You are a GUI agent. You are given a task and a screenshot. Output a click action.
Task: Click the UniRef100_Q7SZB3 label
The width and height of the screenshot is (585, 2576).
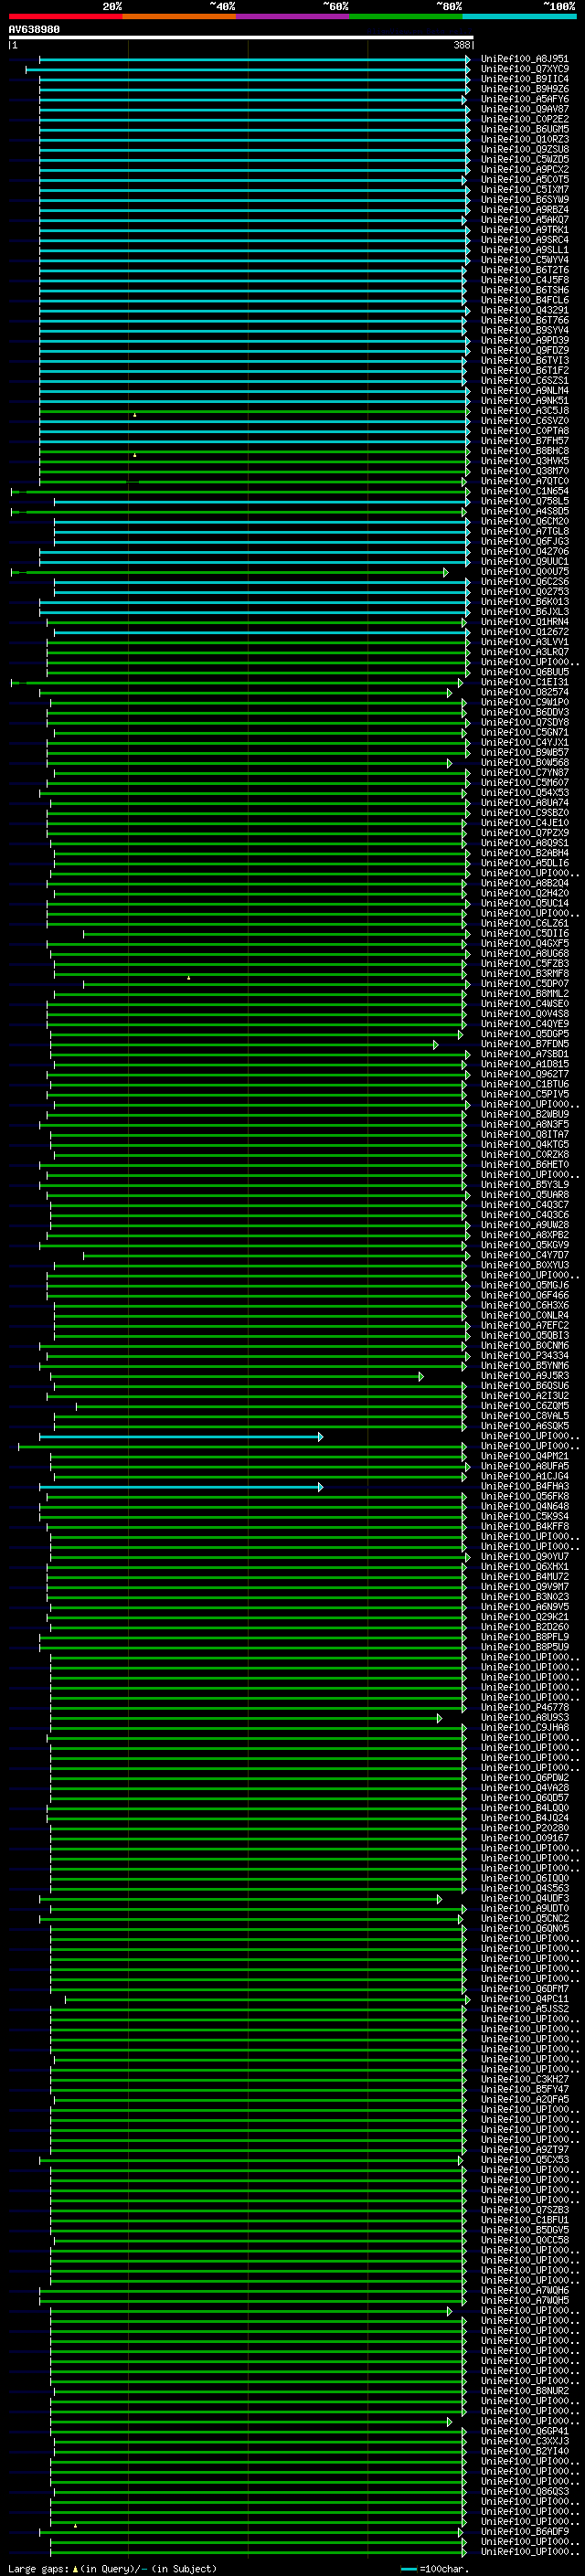(x=524, y=2210)
